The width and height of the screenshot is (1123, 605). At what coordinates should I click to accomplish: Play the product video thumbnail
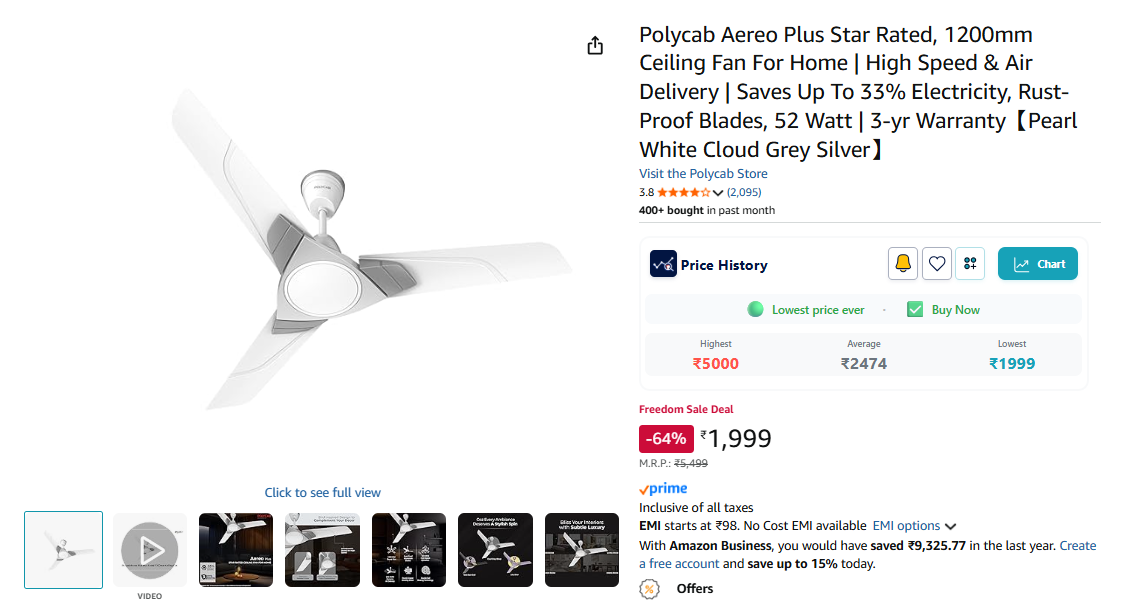(x=150, y=549)
